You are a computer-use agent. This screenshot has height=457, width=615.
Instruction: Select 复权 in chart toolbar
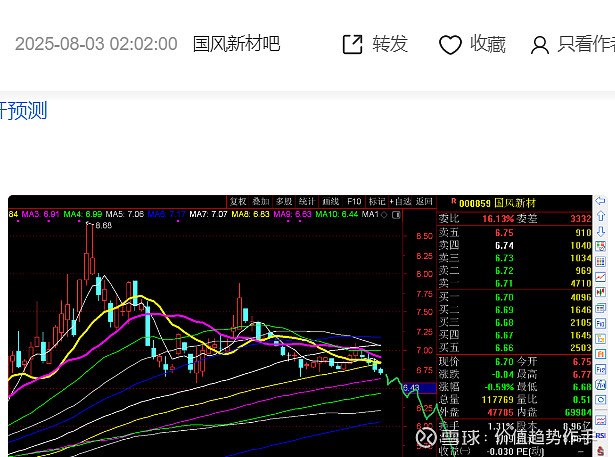(x=238, y=202)
